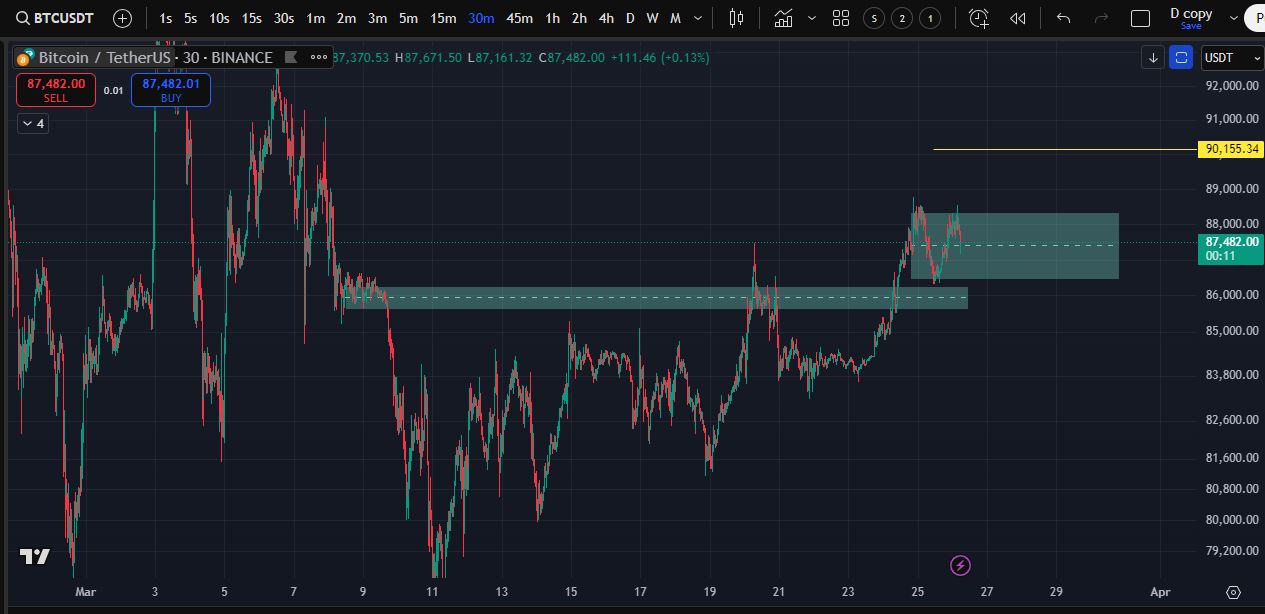Click the lightning quick-trade icon on chart
Screen dimensions: 1265x614
(959, 565)
